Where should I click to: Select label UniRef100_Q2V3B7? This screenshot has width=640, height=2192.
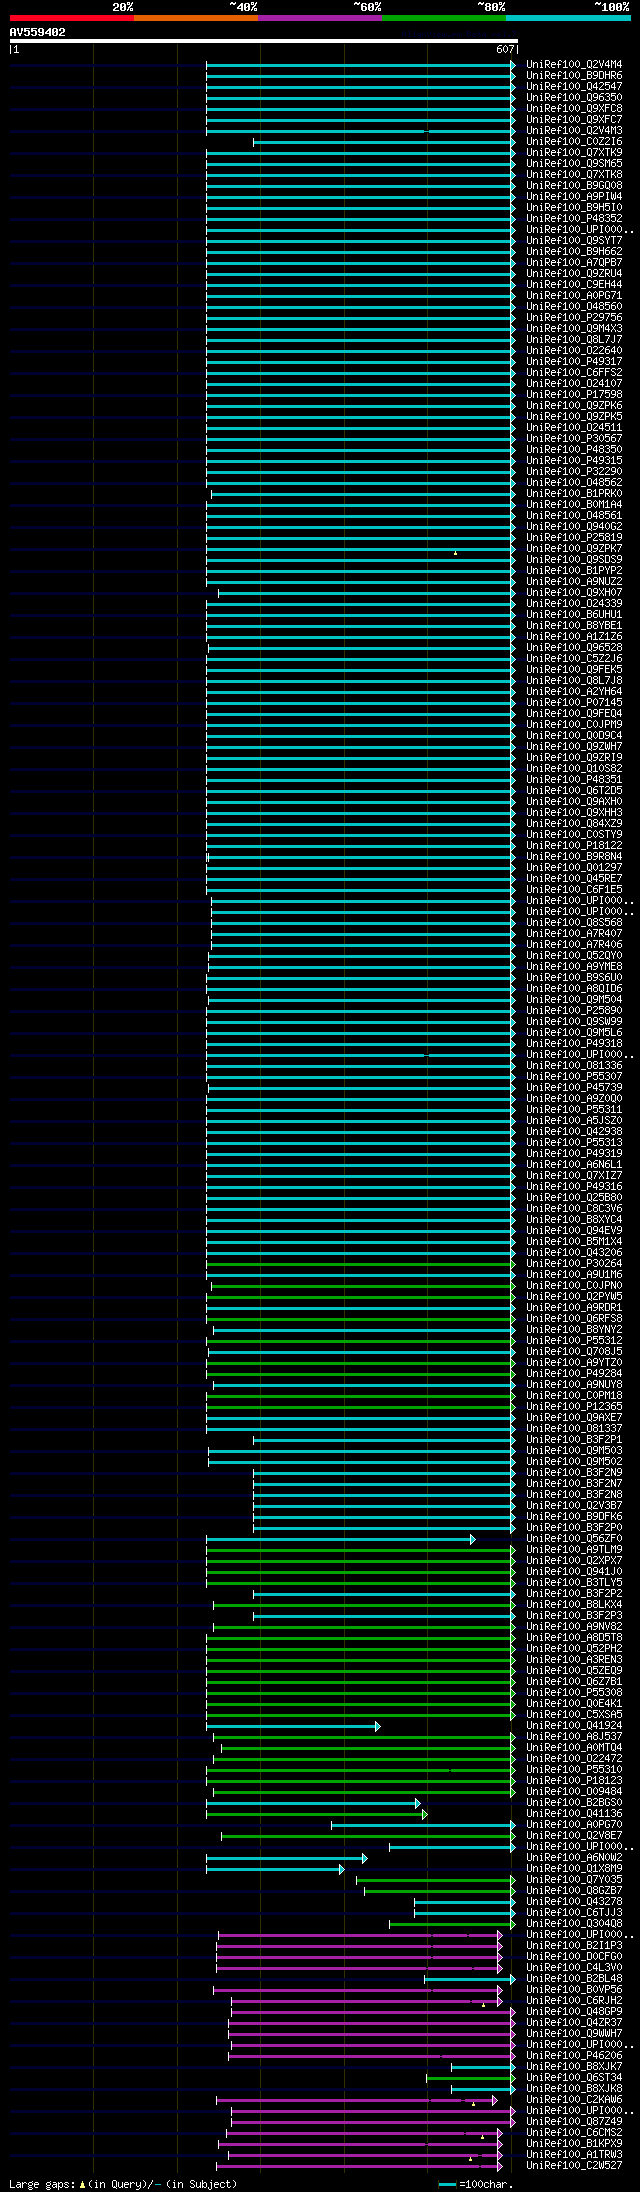pos(574,1505)
